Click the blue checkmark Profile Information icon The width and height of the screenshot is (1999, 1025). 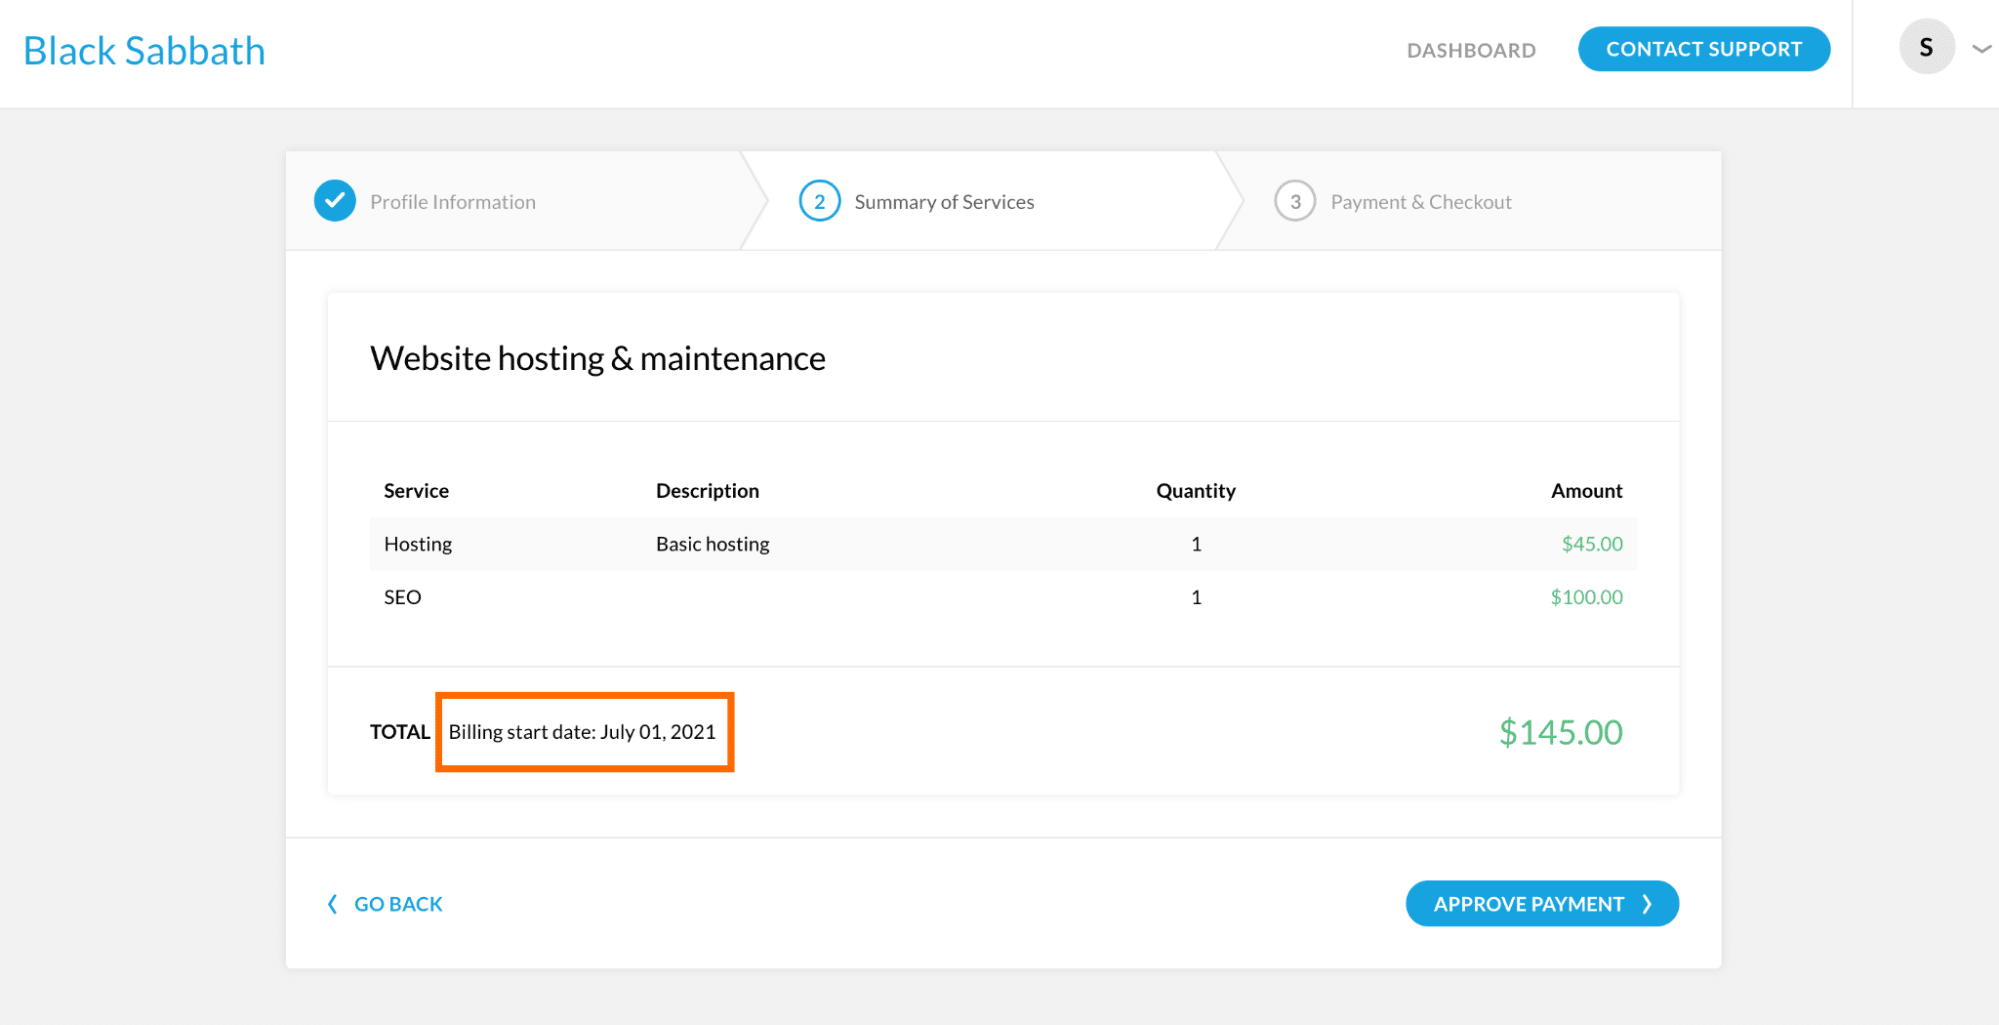tap(335, 201)
